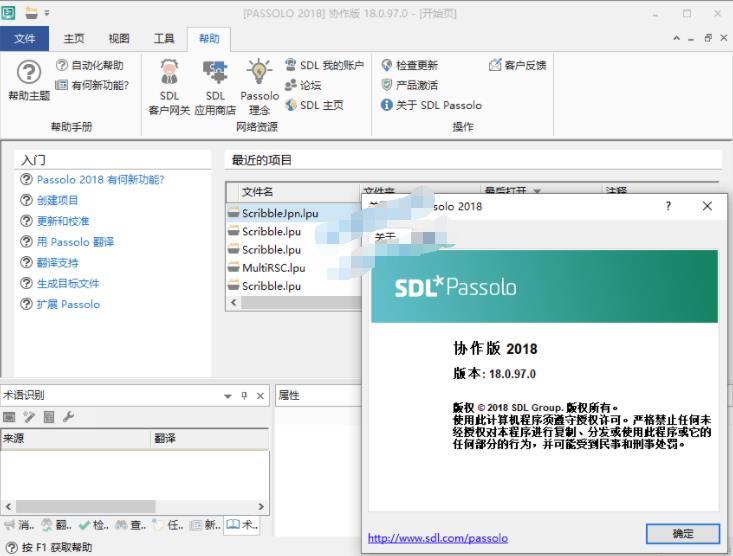Screen dimensions: 733x556
Task: Collapse the ribbon with the up chevron
Action: tap(676, 38)
